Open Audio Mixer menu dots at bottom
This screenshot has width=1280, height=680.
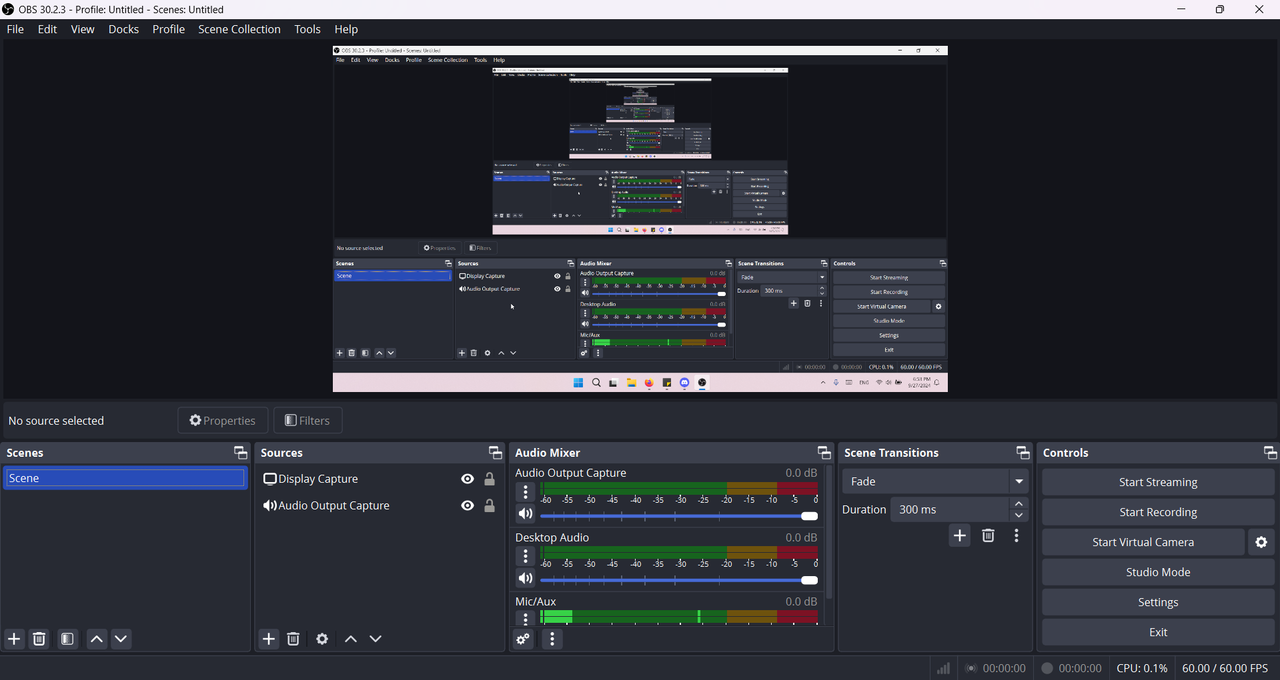tap(552, 639)
